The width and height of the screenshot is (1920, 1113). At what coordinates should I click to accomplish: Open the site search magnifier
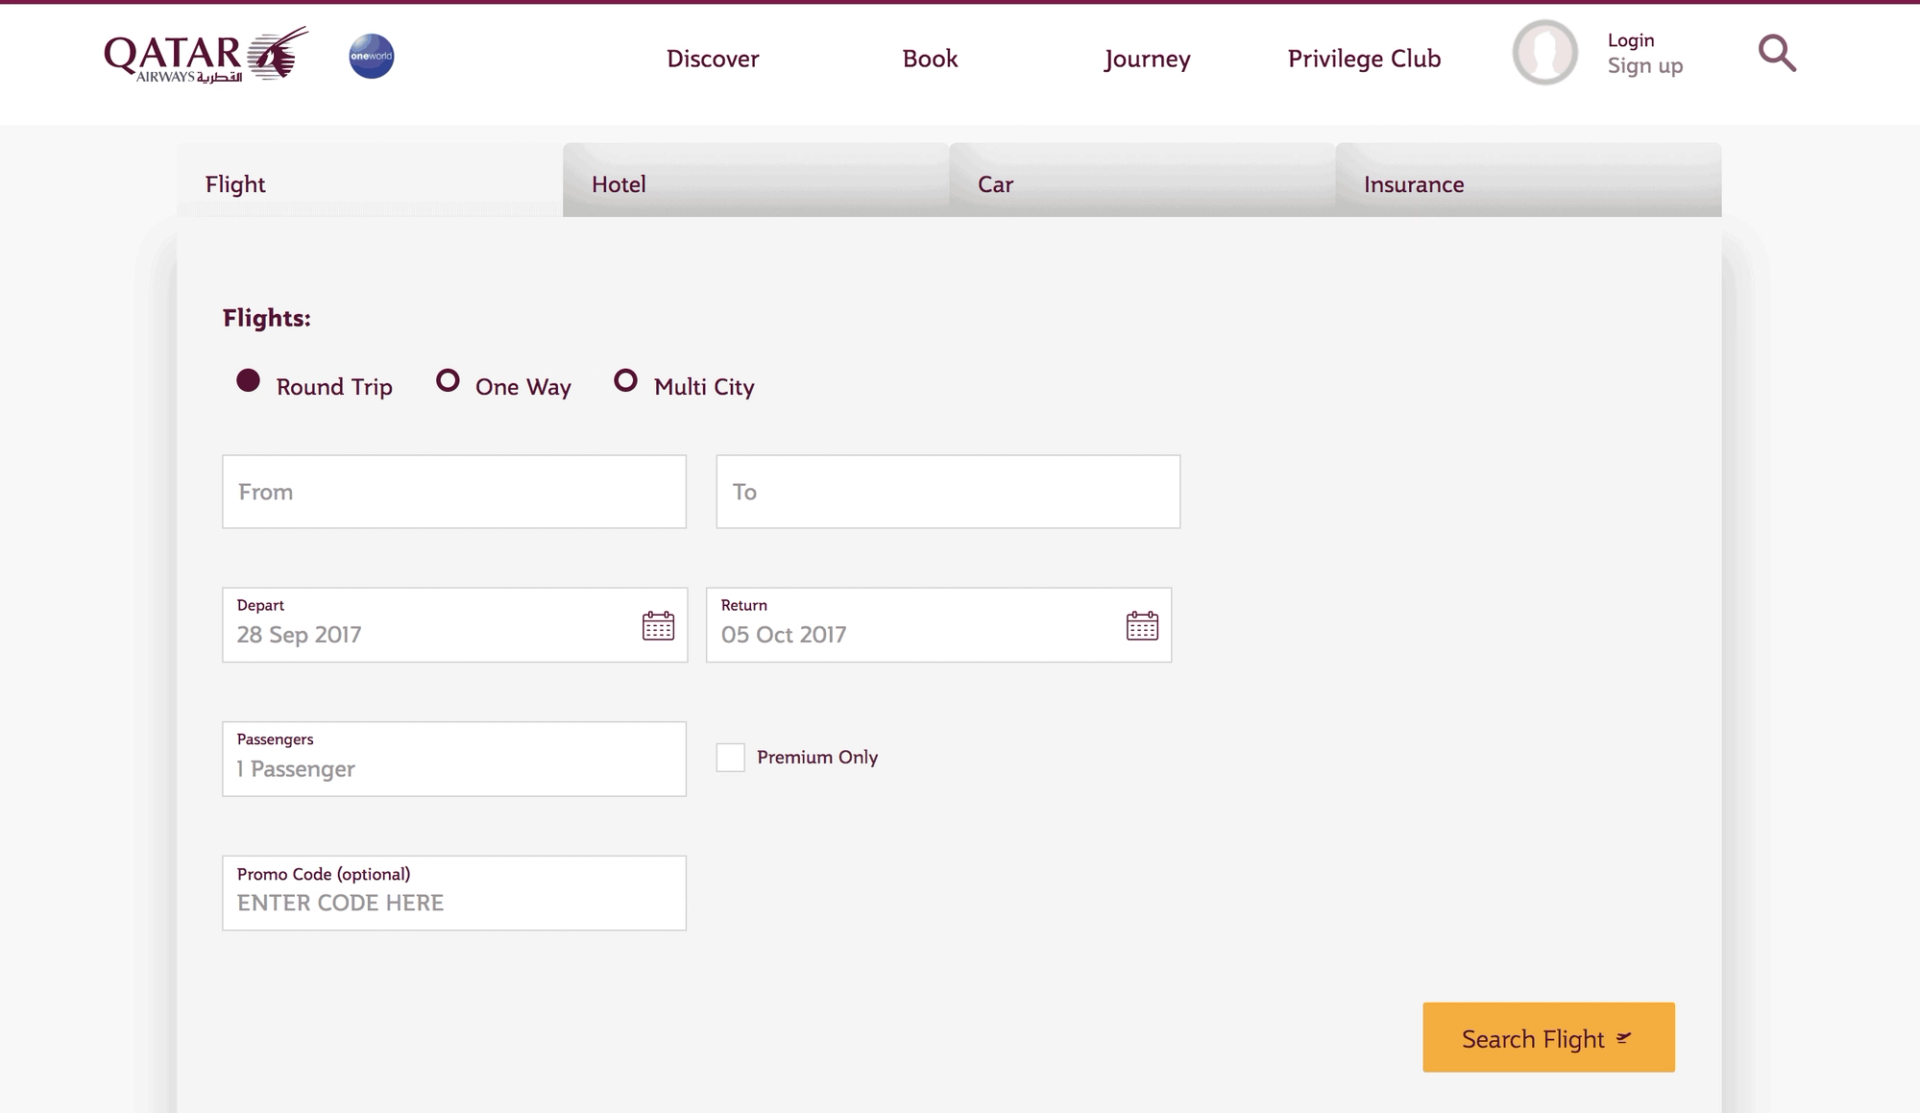click(1777, 54)
